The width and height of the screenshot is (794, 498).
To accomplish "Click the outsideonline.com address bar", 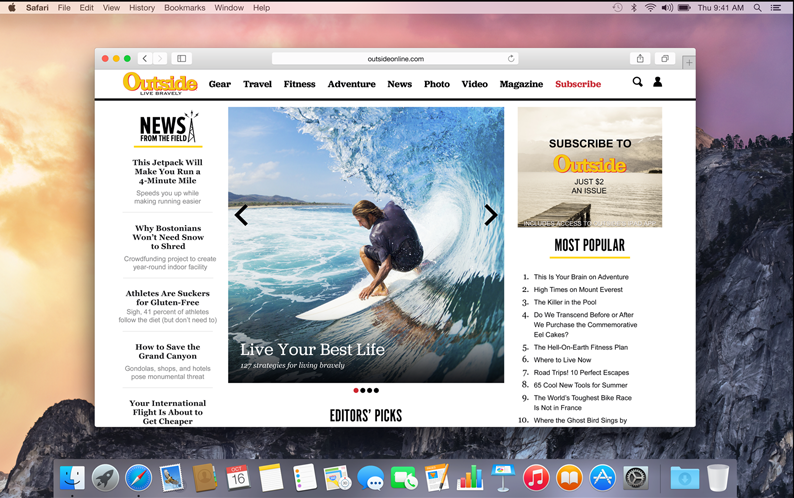I will click(x=395, y=59).
